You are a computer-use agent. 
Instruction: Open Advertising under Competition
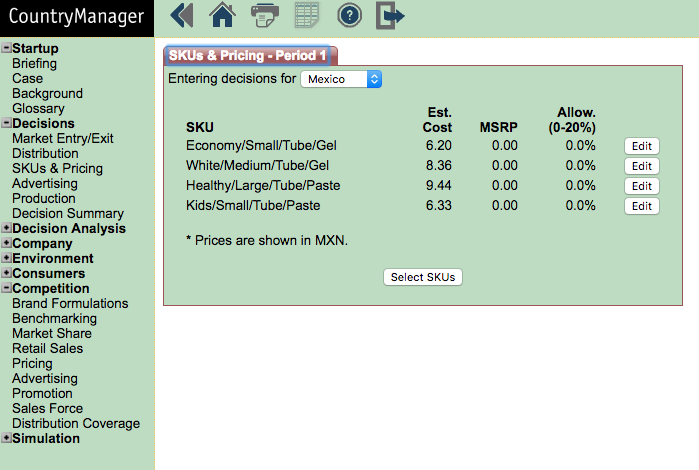coord(45,378)
